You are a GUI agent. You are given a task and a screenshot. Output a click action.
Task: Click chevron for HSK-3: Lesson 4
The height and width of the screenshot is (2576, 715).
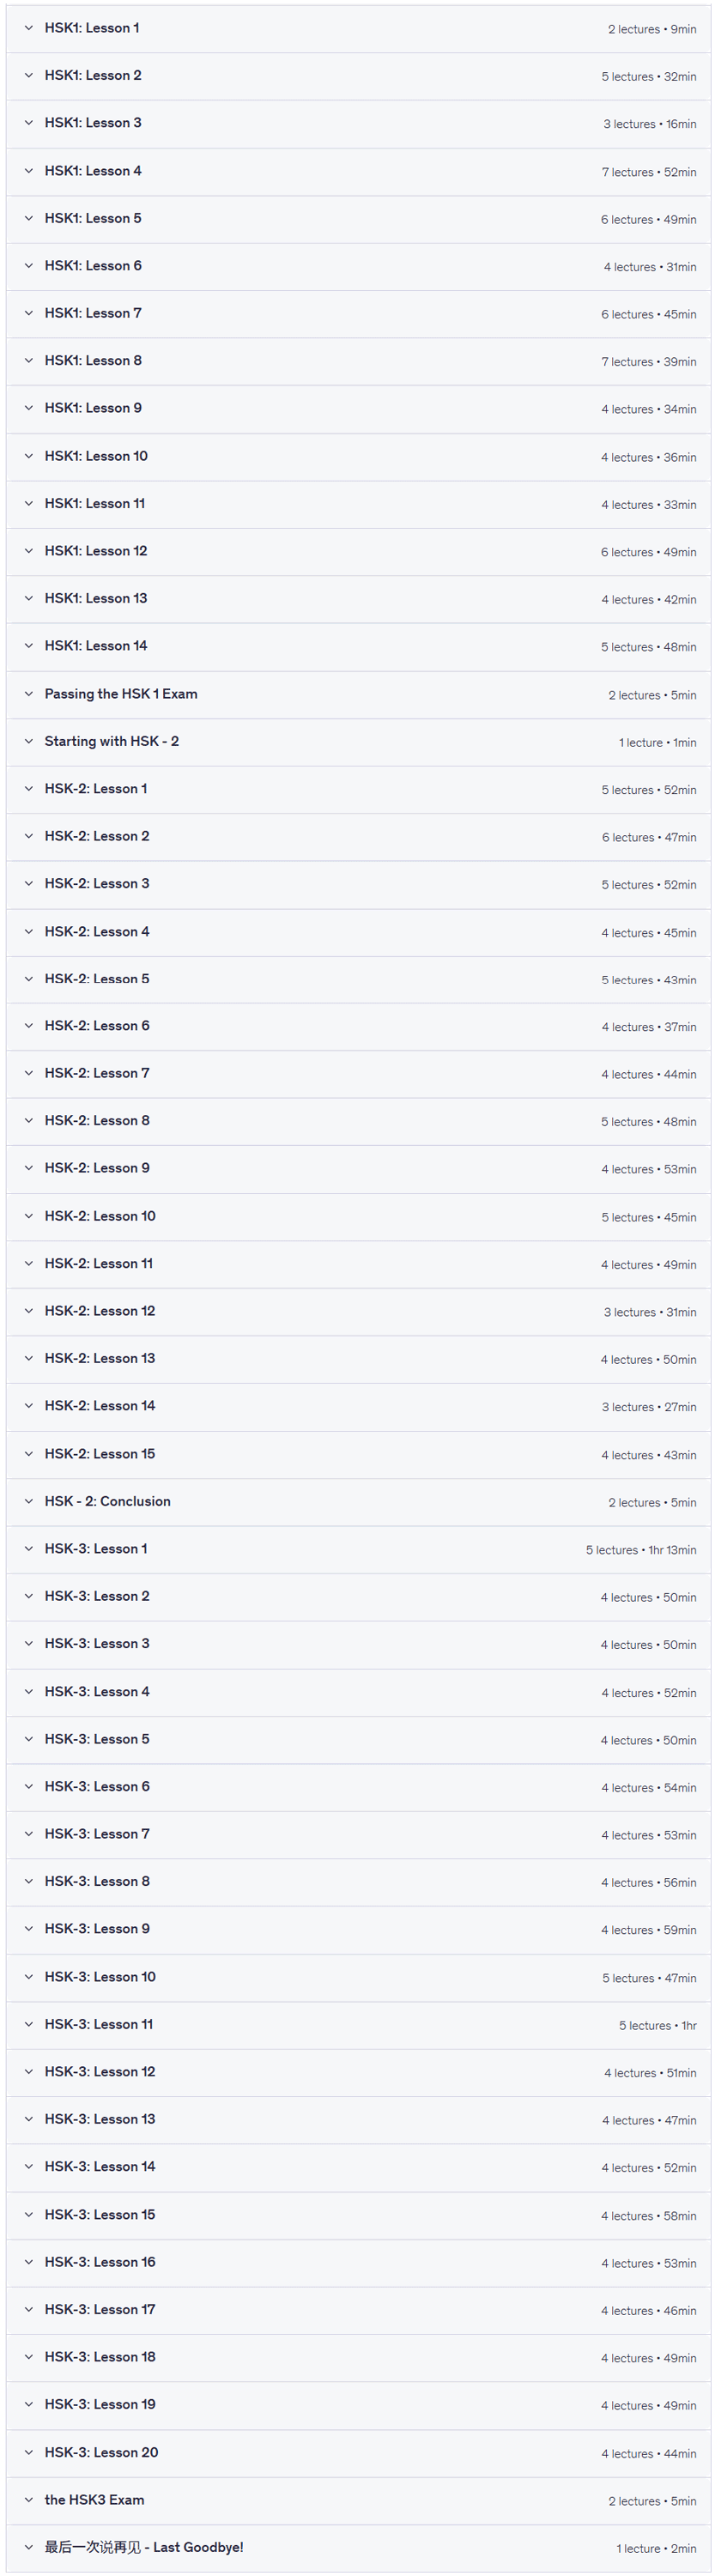coord(29,1692)
